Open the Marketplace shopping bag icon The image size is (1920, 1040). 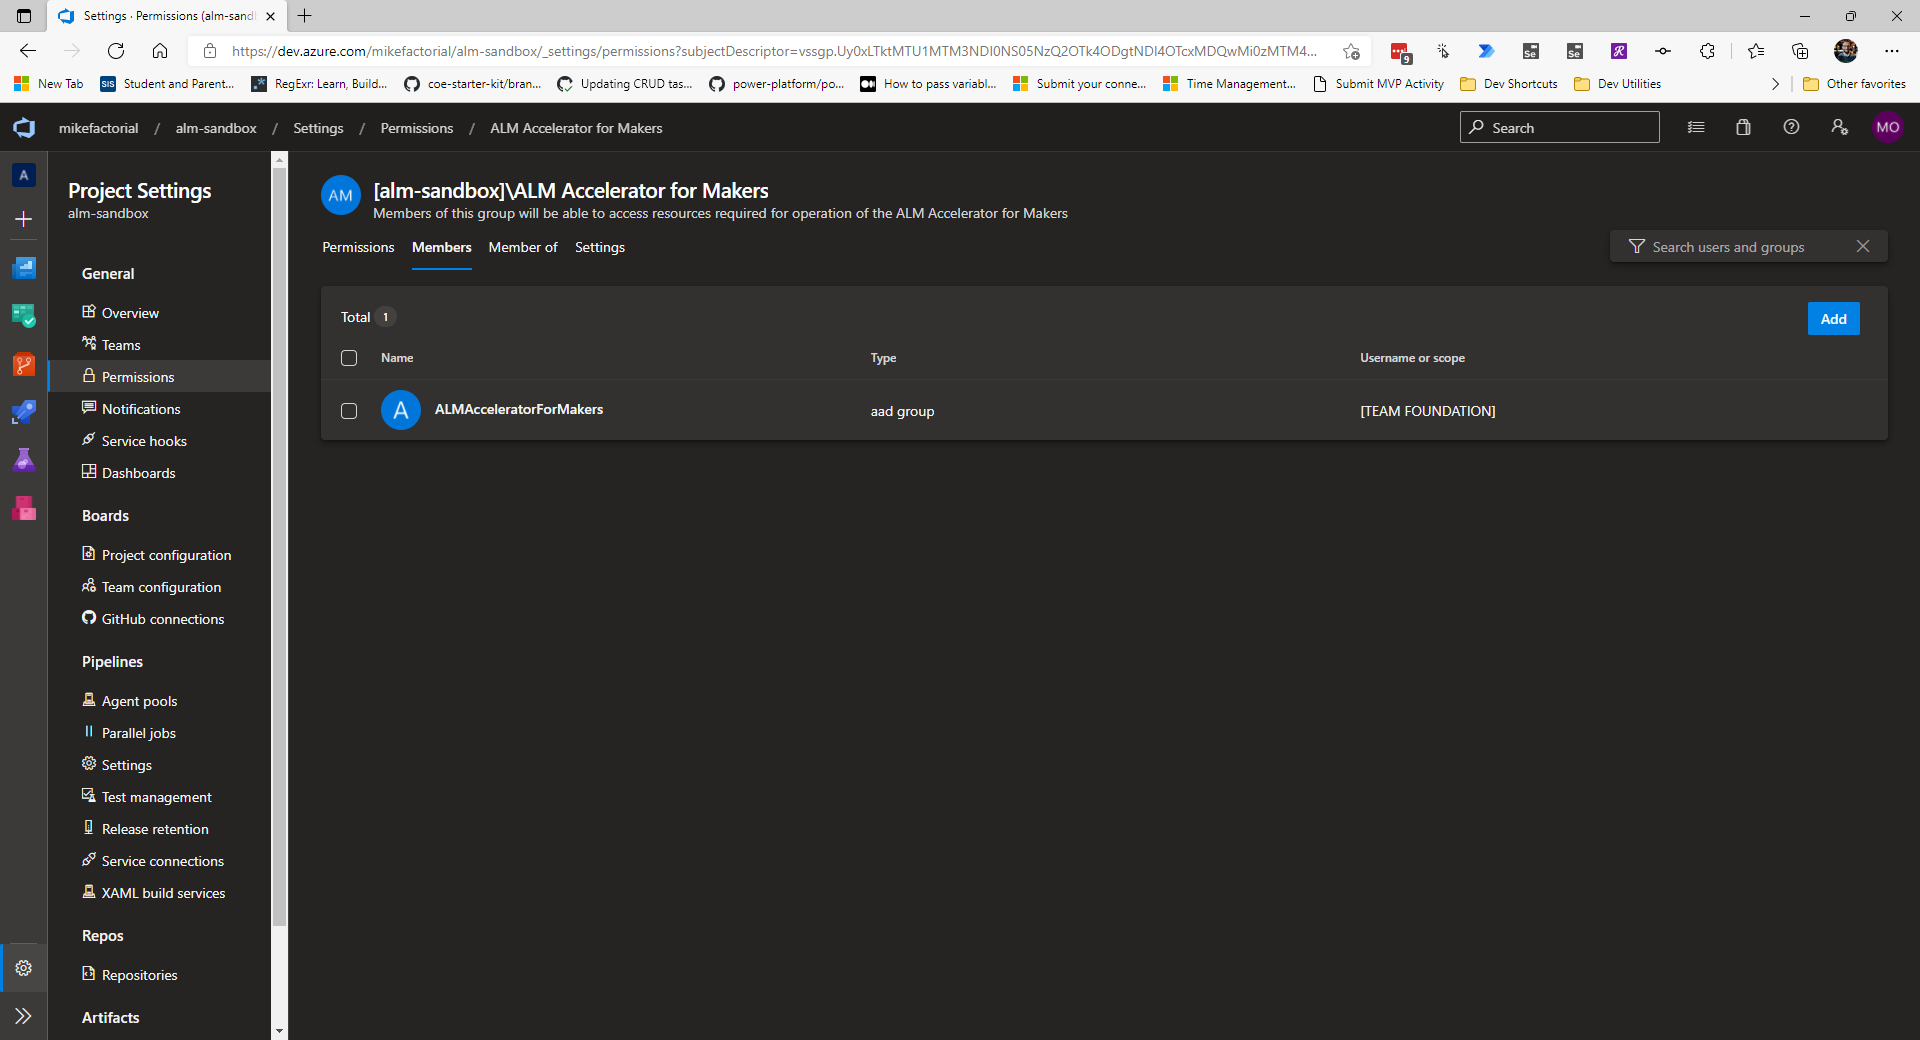point(1743,128)
